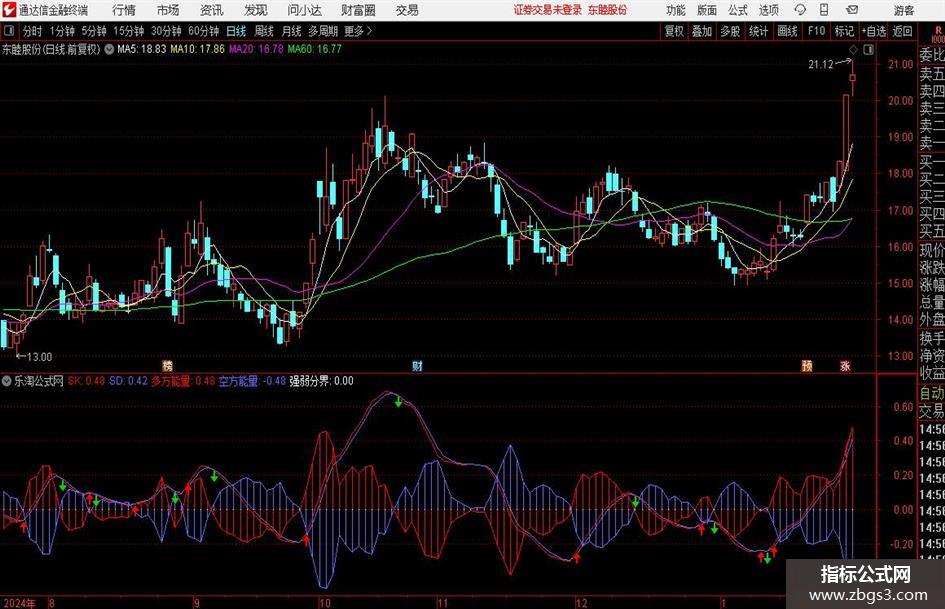Click the MA10: 17.86 indicator label
The width and height of the screenshot is (945, 609).
pos(197,49)
